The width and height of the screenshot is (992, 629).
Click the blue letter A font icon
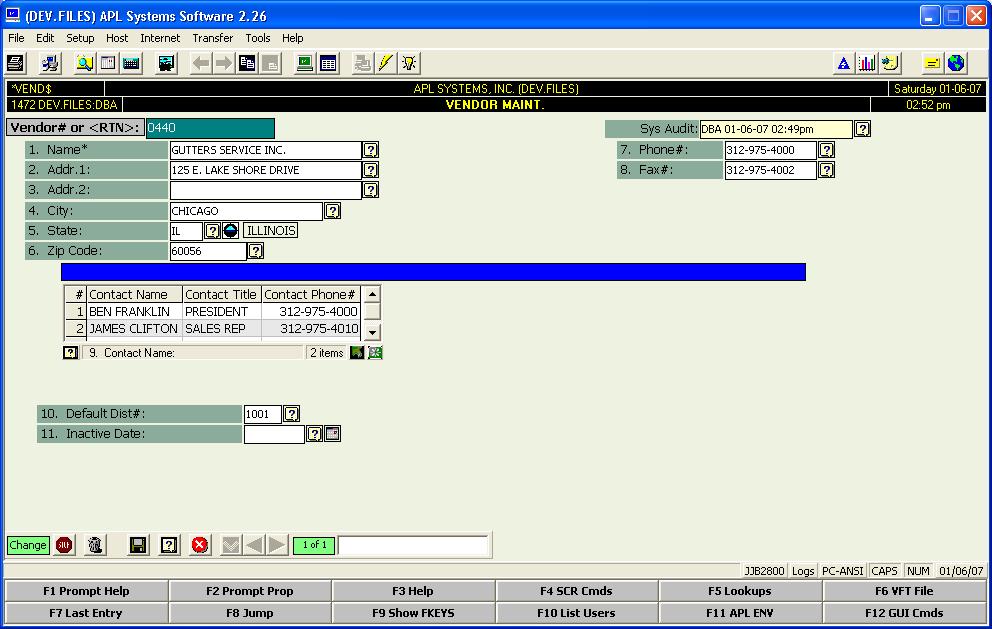(843, 63)
